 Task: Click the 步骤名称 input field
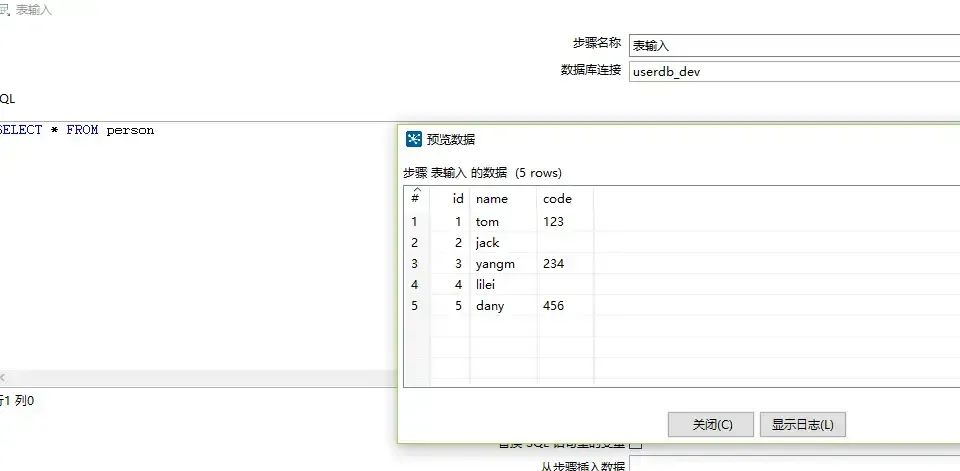click(x=795, y=45)
